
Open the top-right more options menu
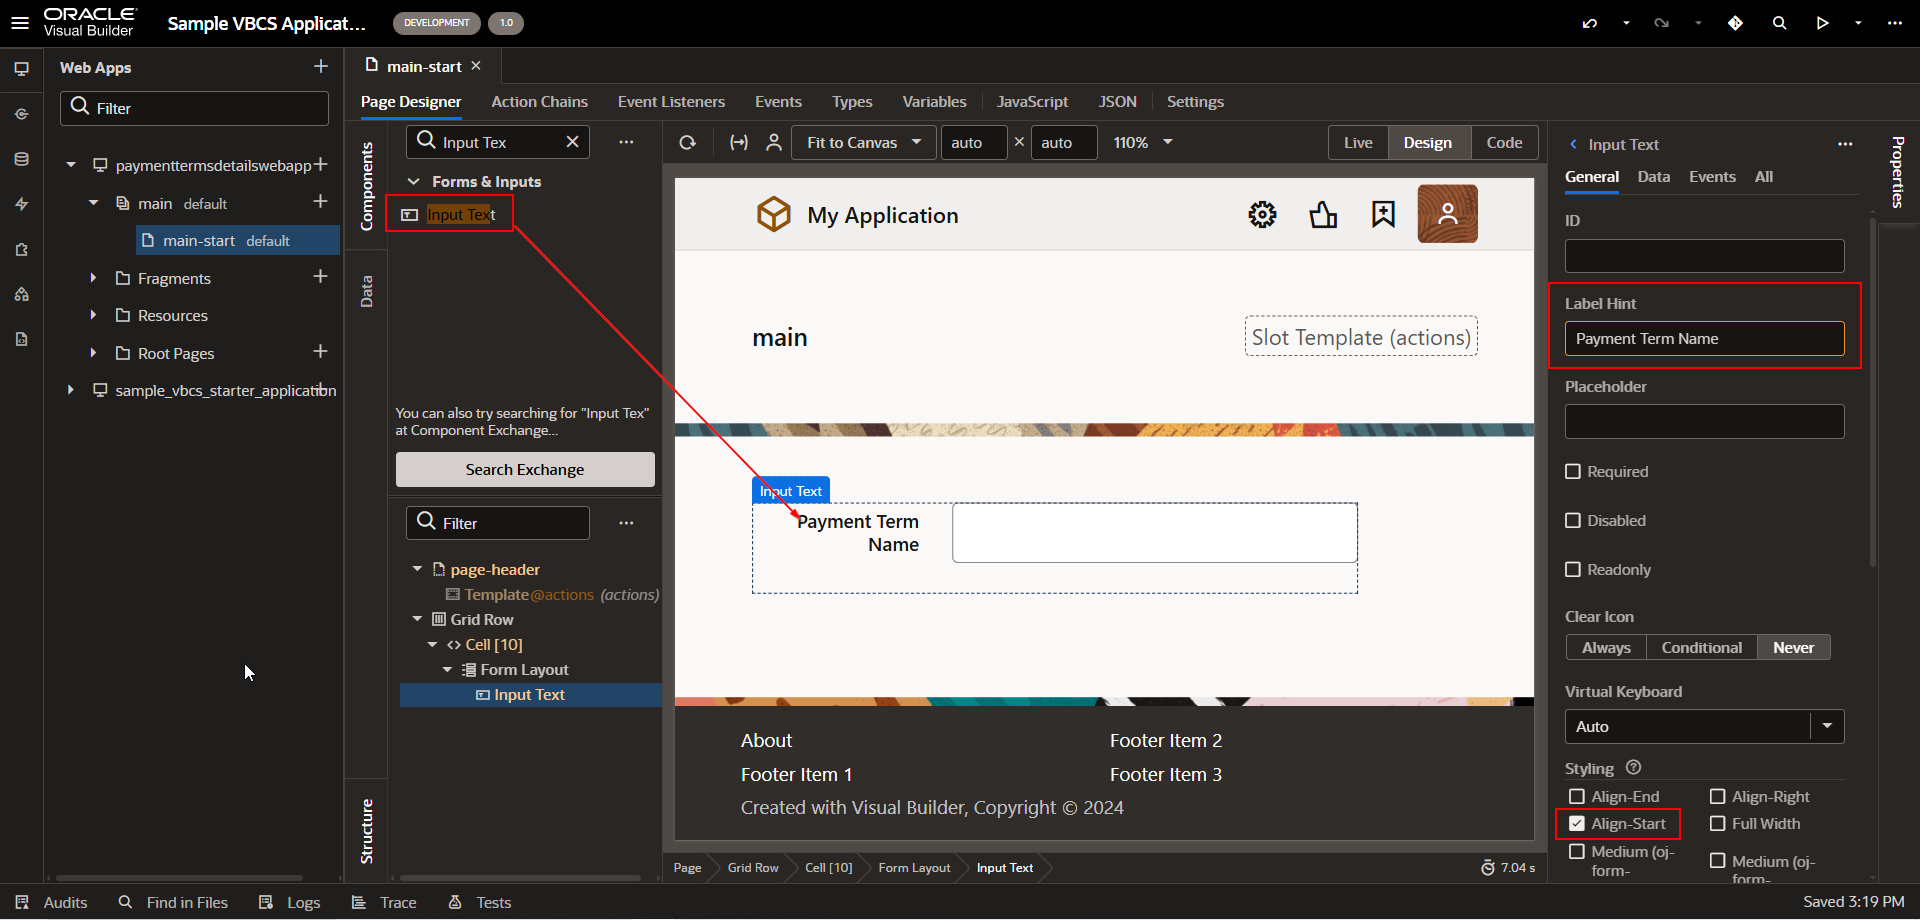(1894, 23)
